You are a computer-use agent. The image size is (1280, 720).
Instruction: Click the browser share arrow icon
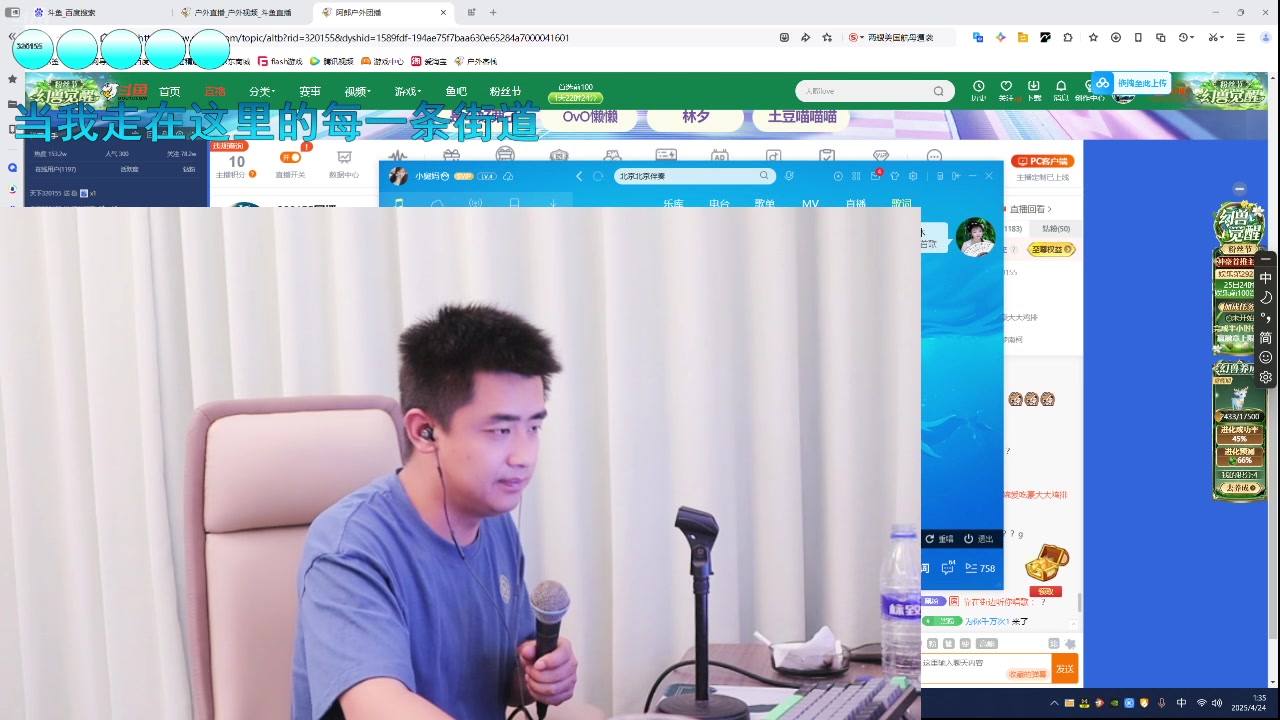click(x=805, y=37)
